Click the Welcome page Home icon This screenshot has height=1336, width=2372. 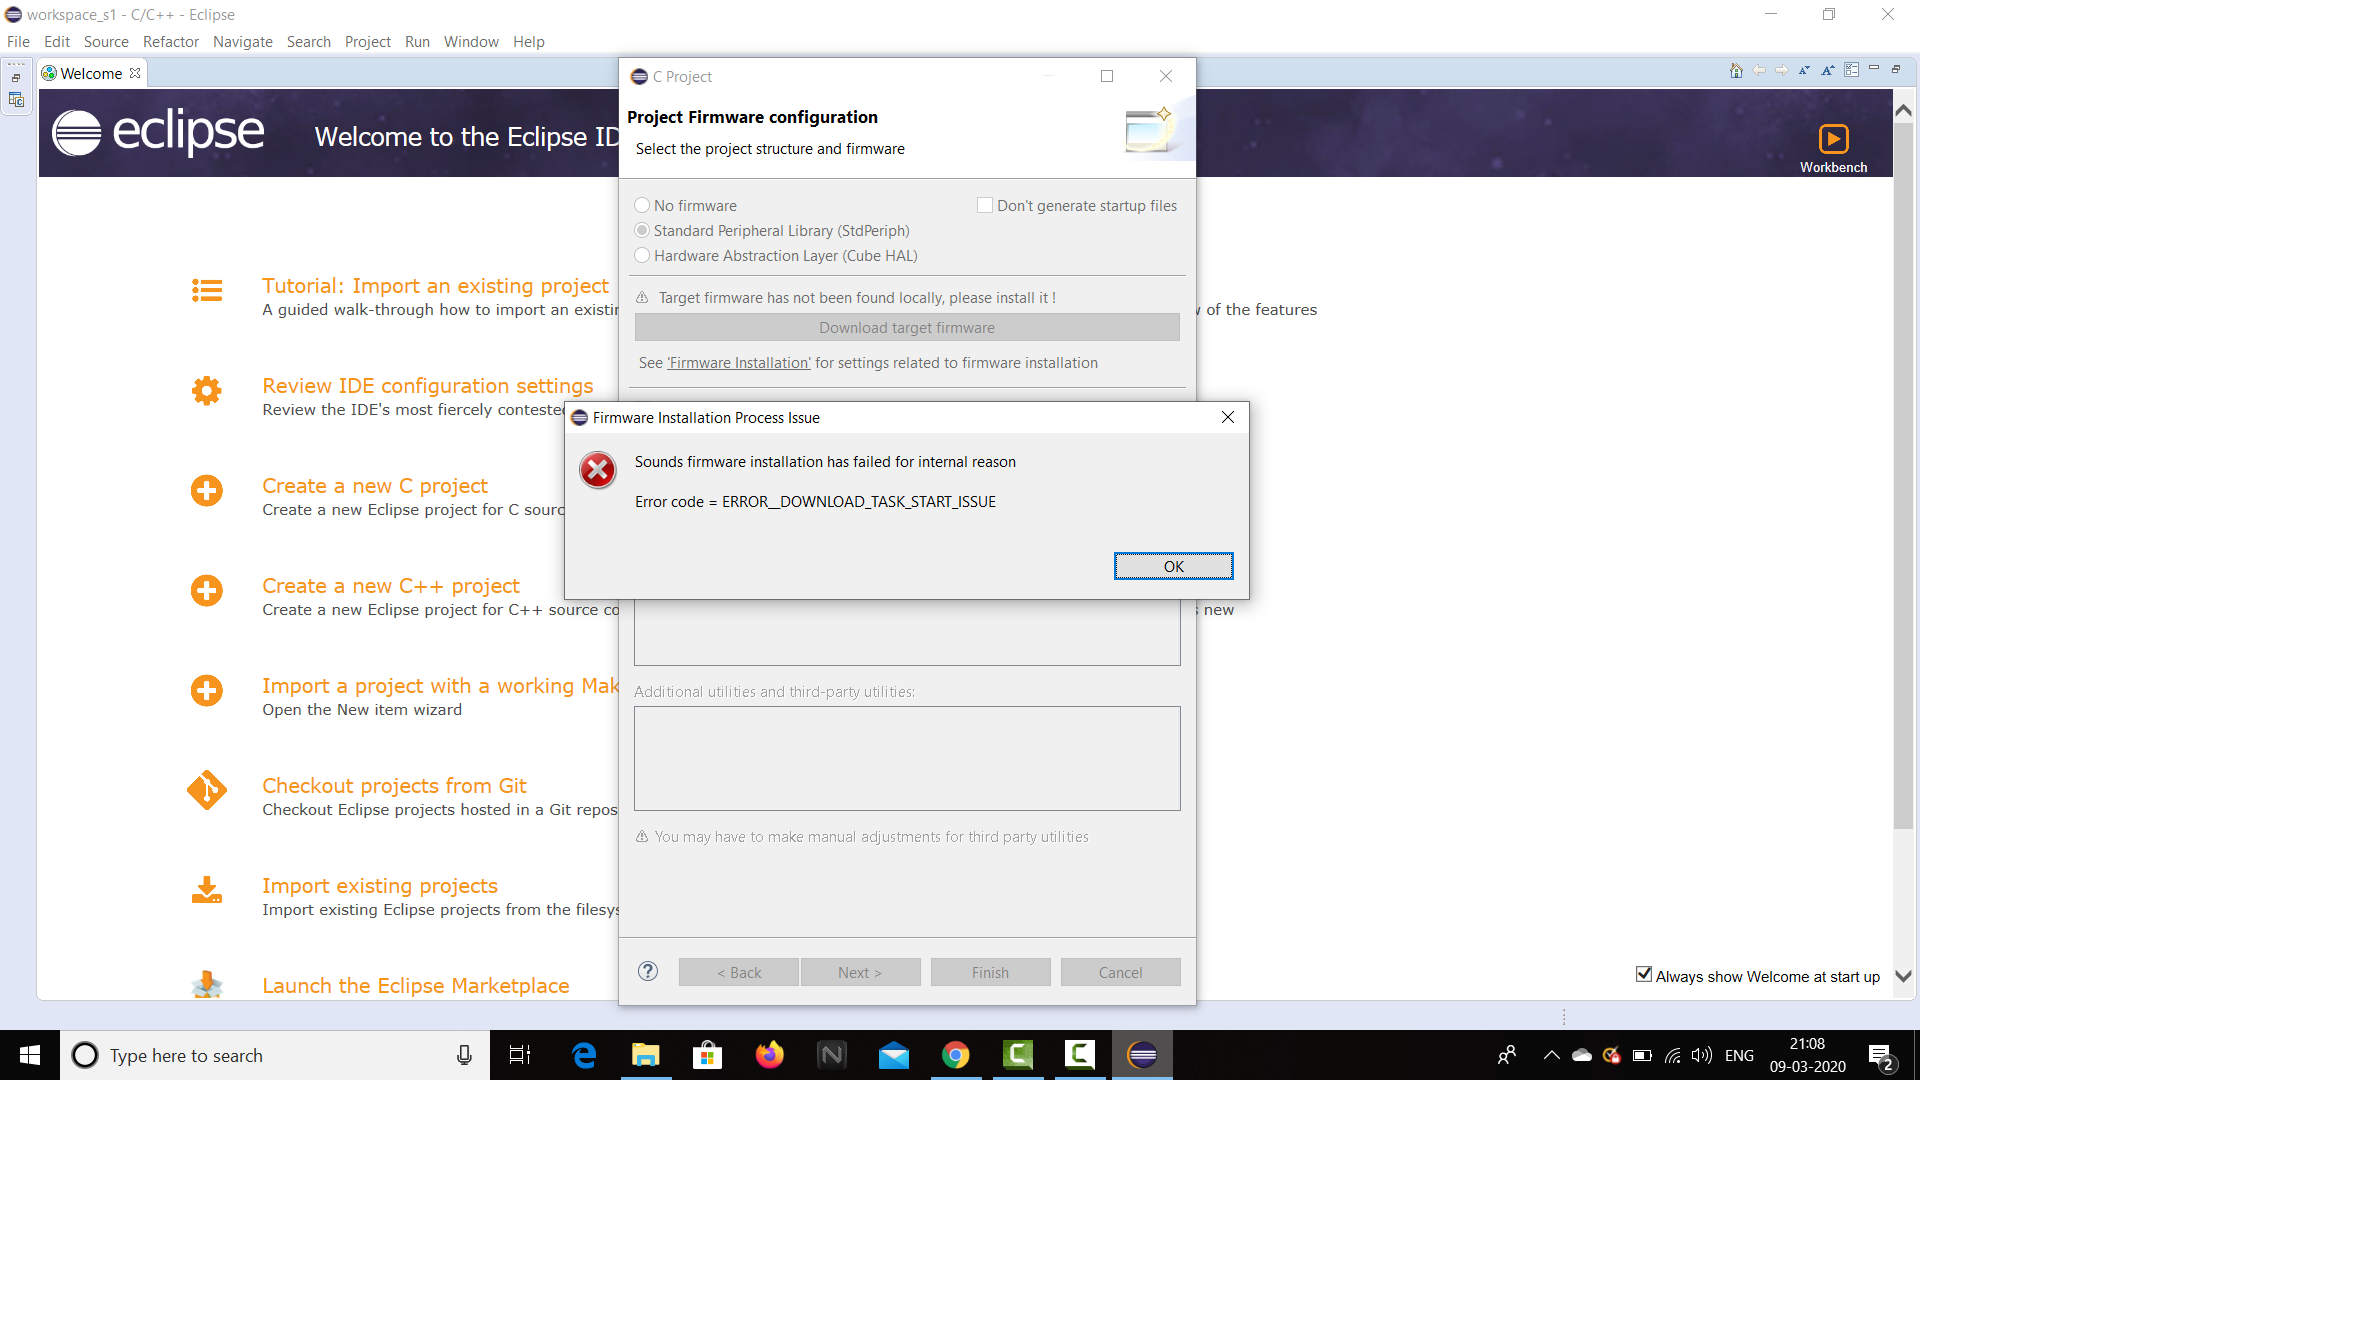tap(1736, 70)
